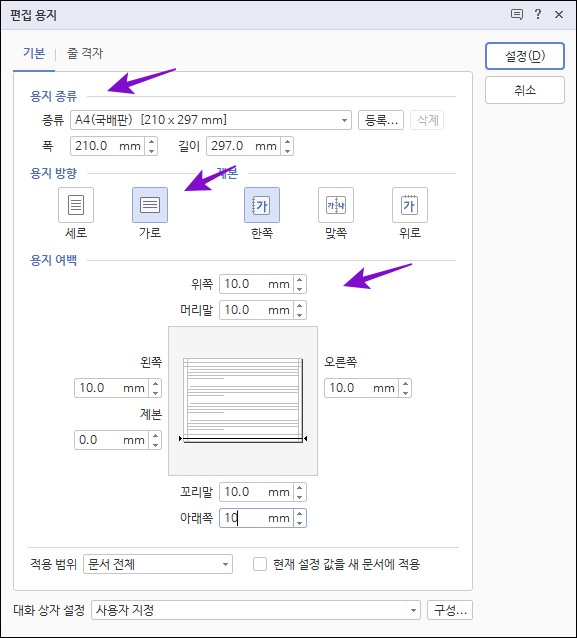This screenshot has width=577, height=638.
Task: Click the 길이 length input field
Action: (x=245, y=146)
